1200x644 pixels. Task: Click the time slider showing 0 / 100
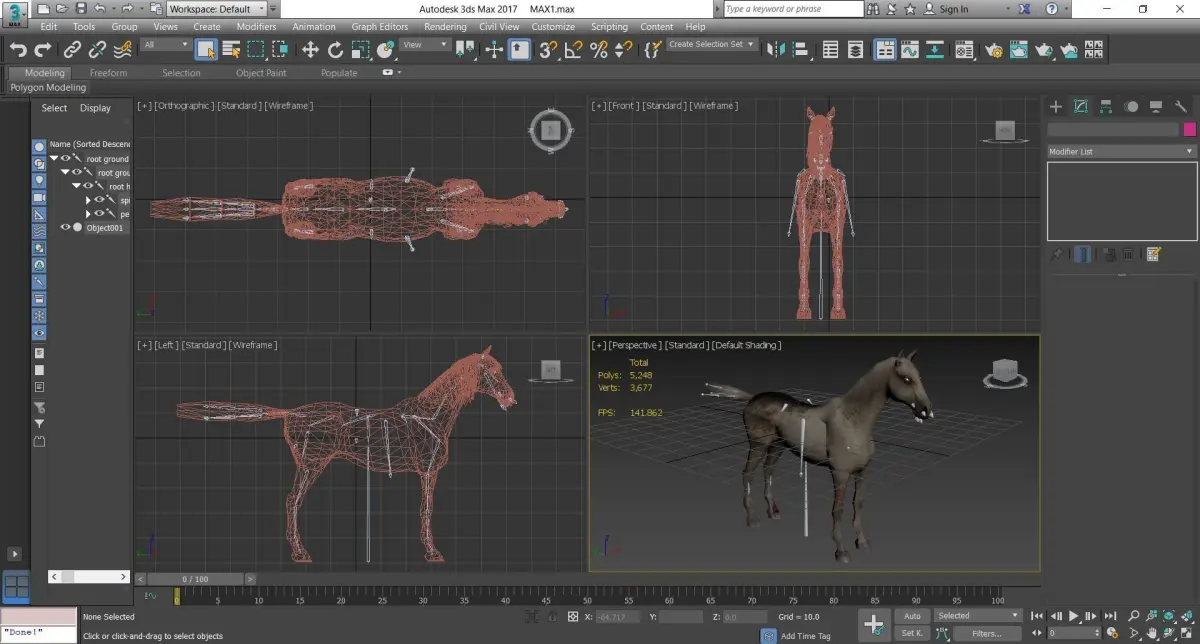click(195, 579)
